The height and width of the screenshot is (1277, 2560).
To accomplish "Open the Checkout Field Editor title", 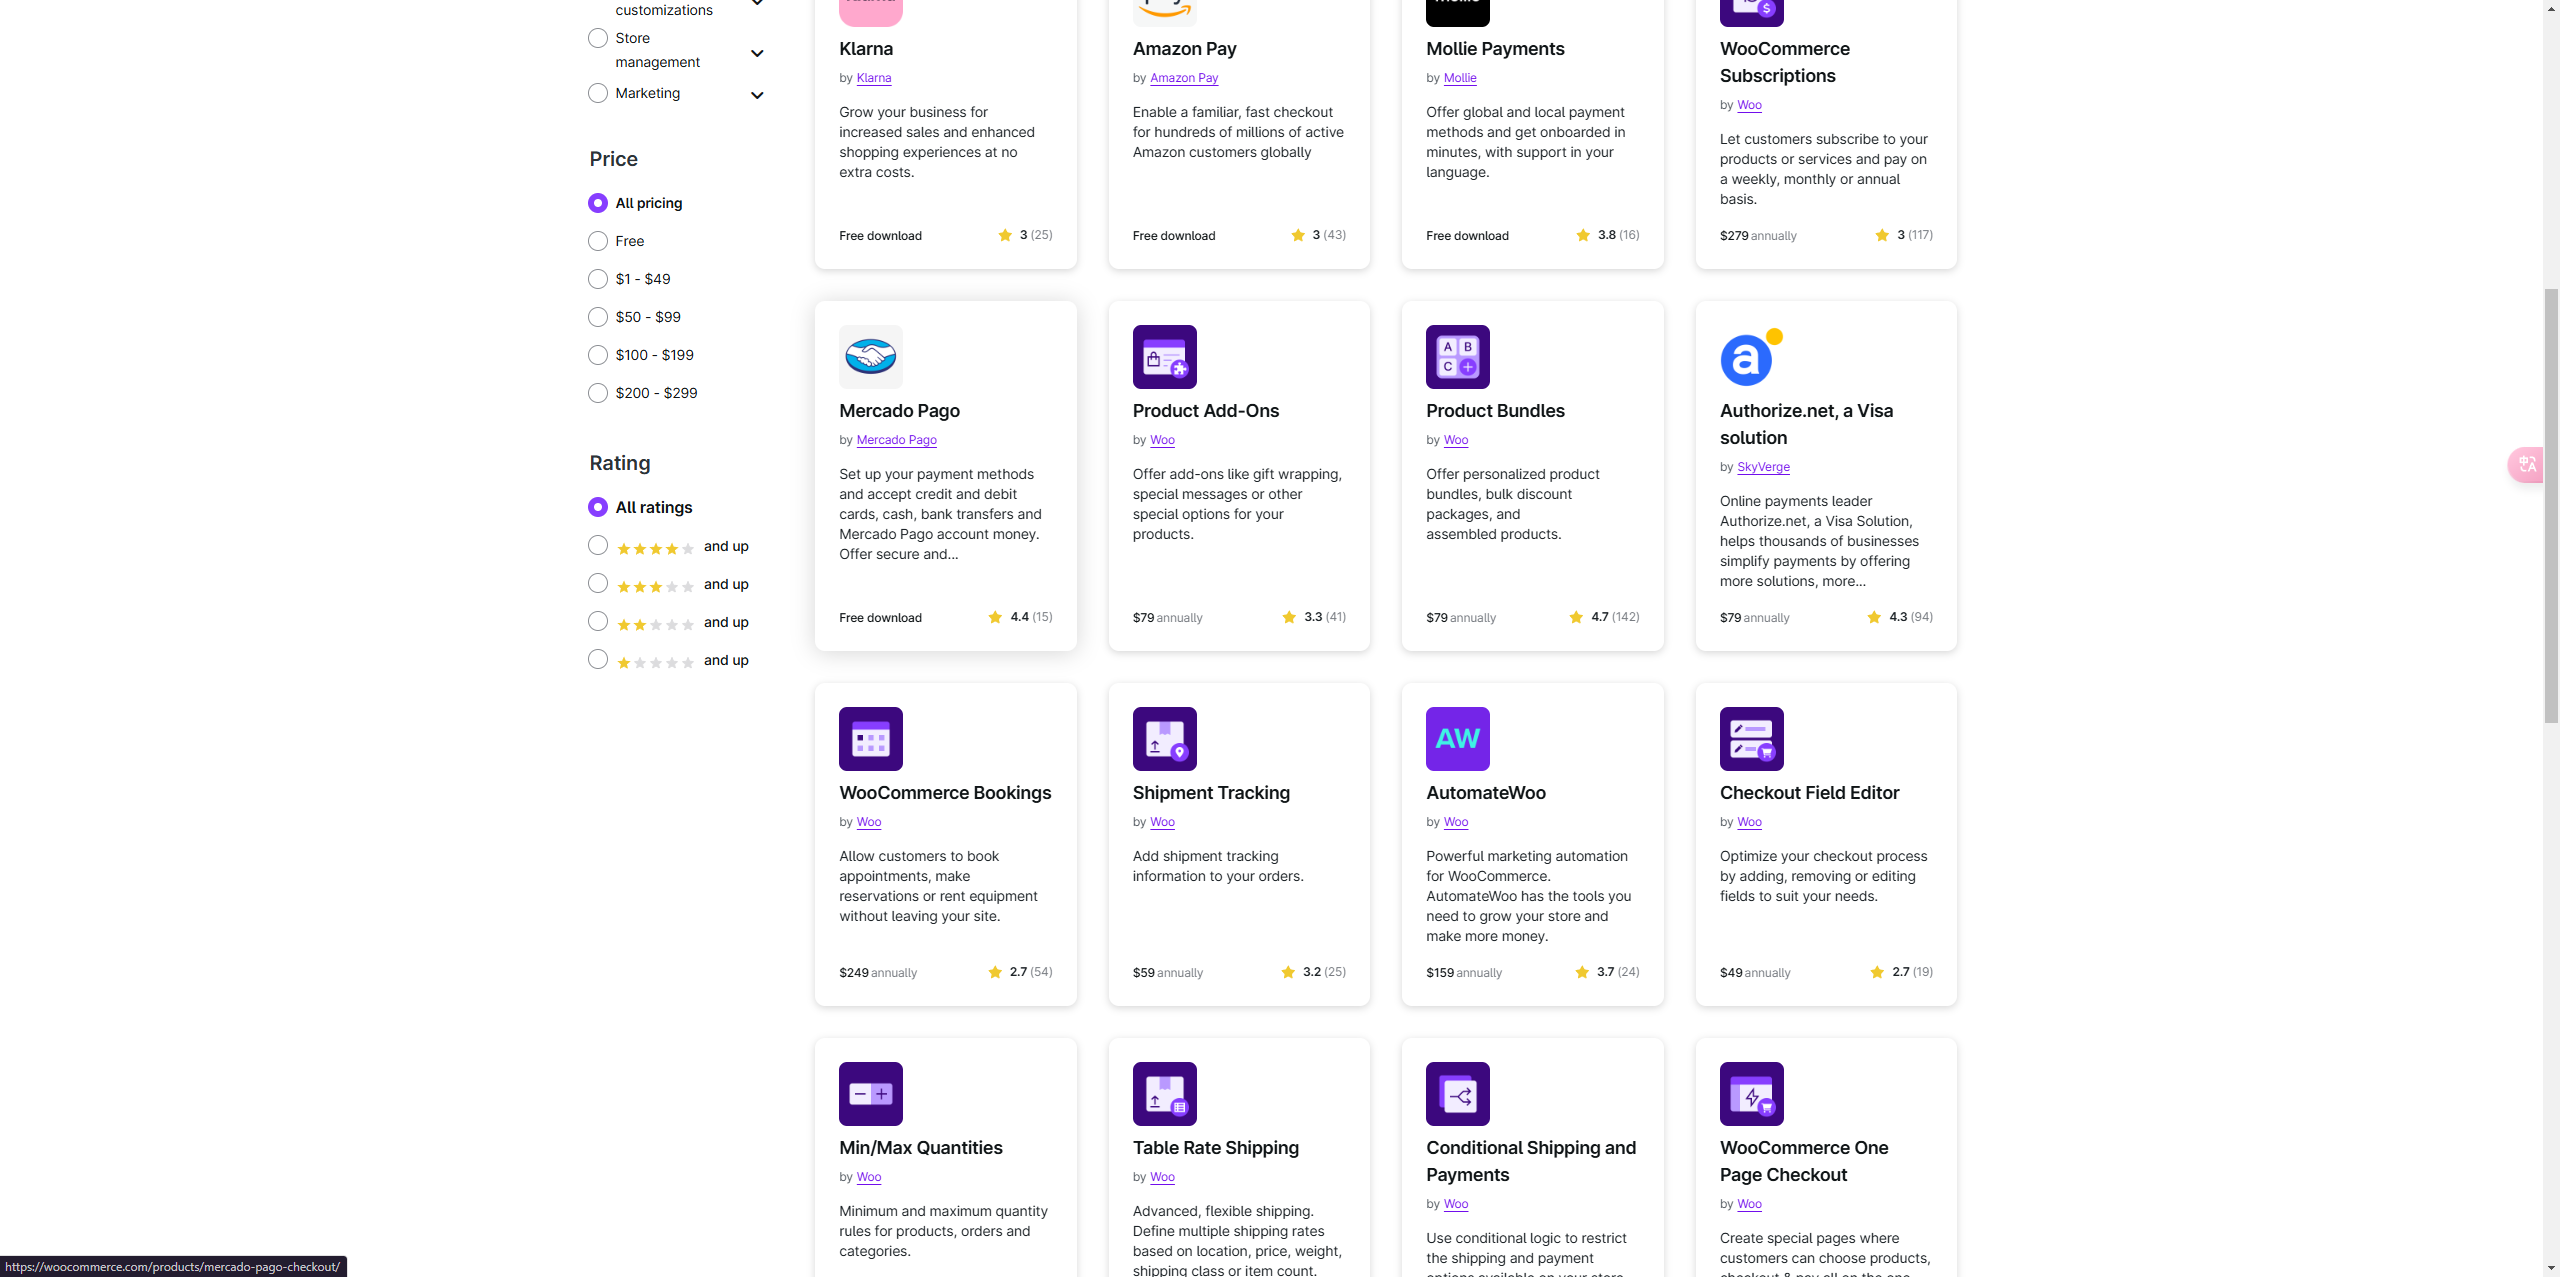I will (1809, 793).
